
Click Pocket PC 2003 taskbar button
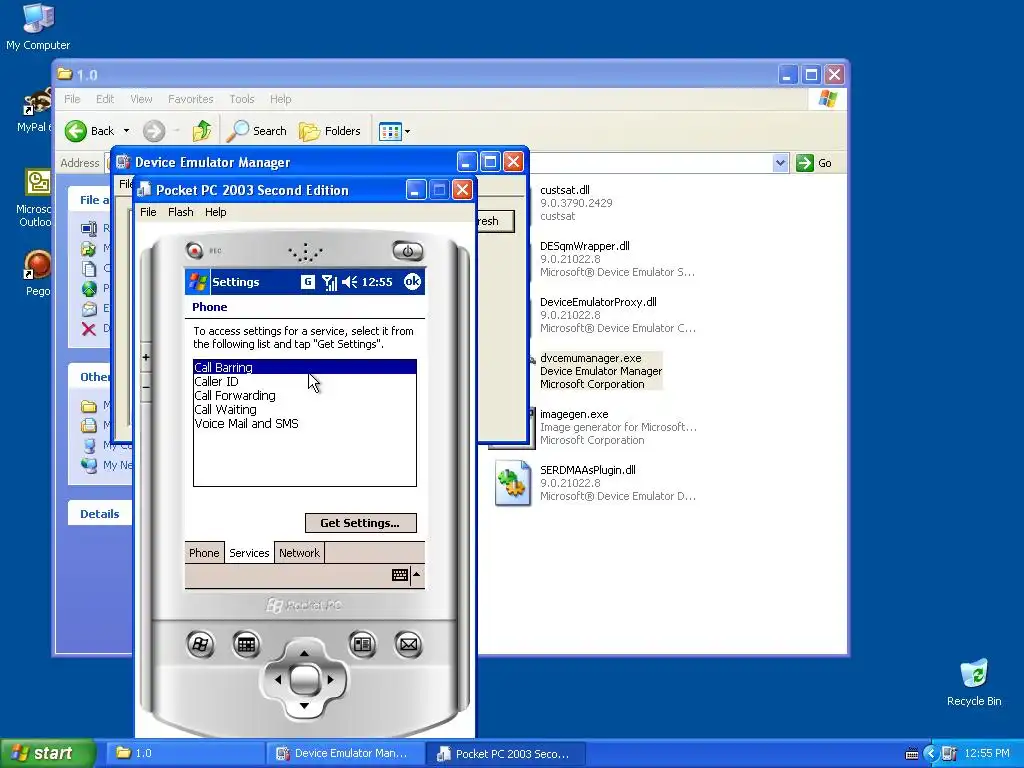[x=505, y=754]
